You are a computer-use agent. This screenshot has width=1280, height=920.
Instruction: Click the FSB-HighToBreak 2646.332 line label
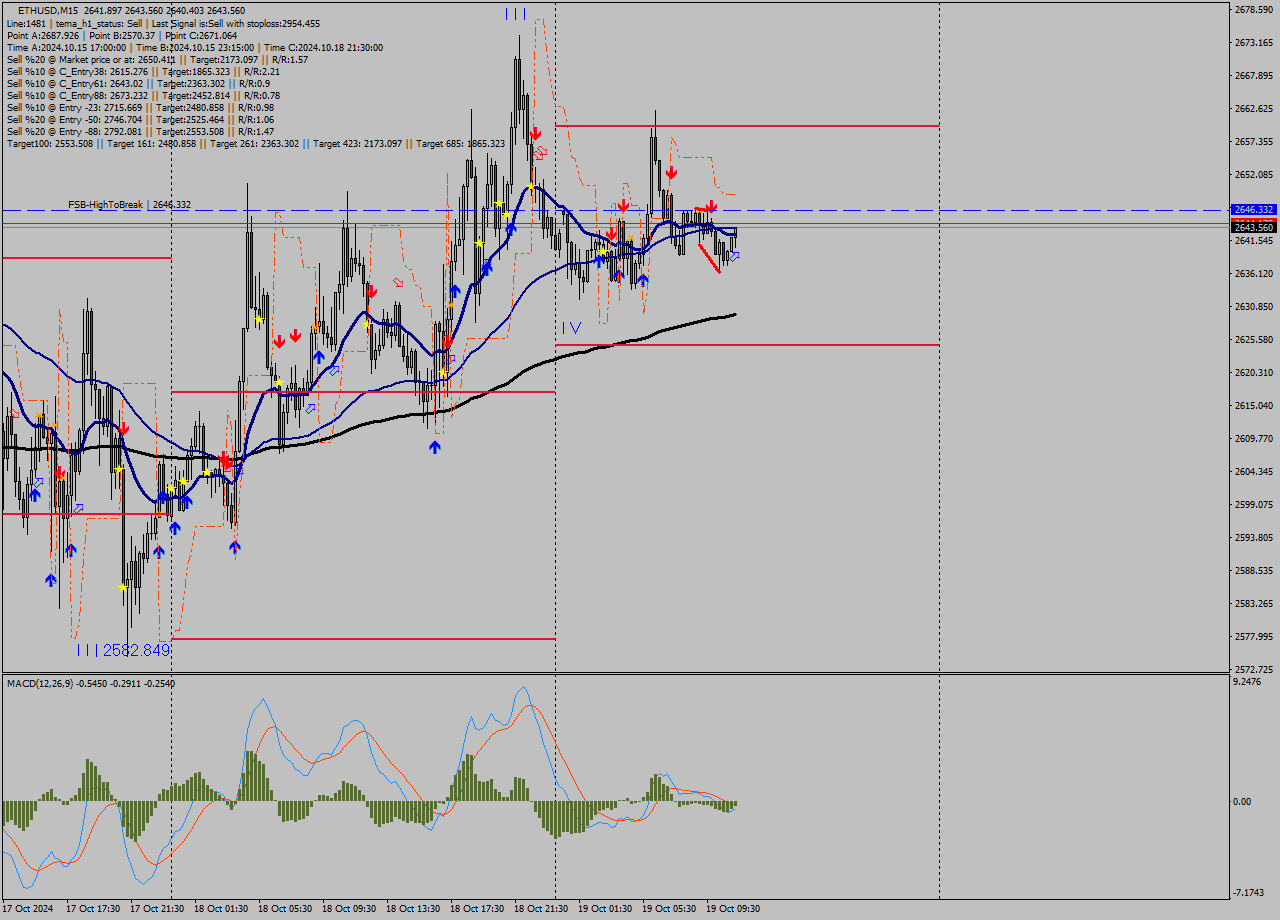pyautogui.click(x=130, y=204)
